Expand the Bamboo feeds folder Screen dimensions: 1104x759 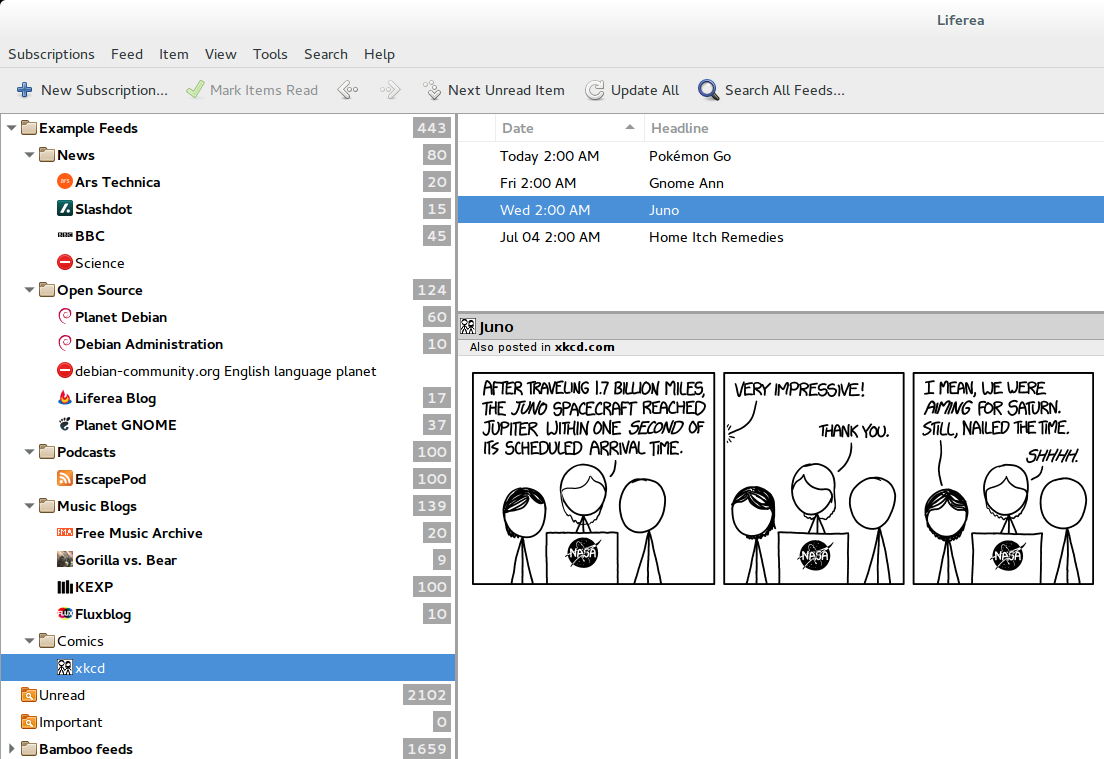click(x=11, y=748)
